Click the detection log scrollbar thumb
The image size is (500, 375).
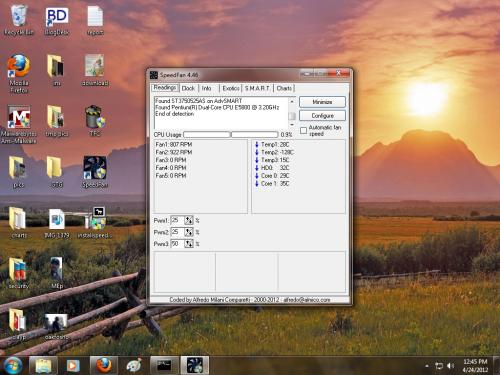[292, 116]
